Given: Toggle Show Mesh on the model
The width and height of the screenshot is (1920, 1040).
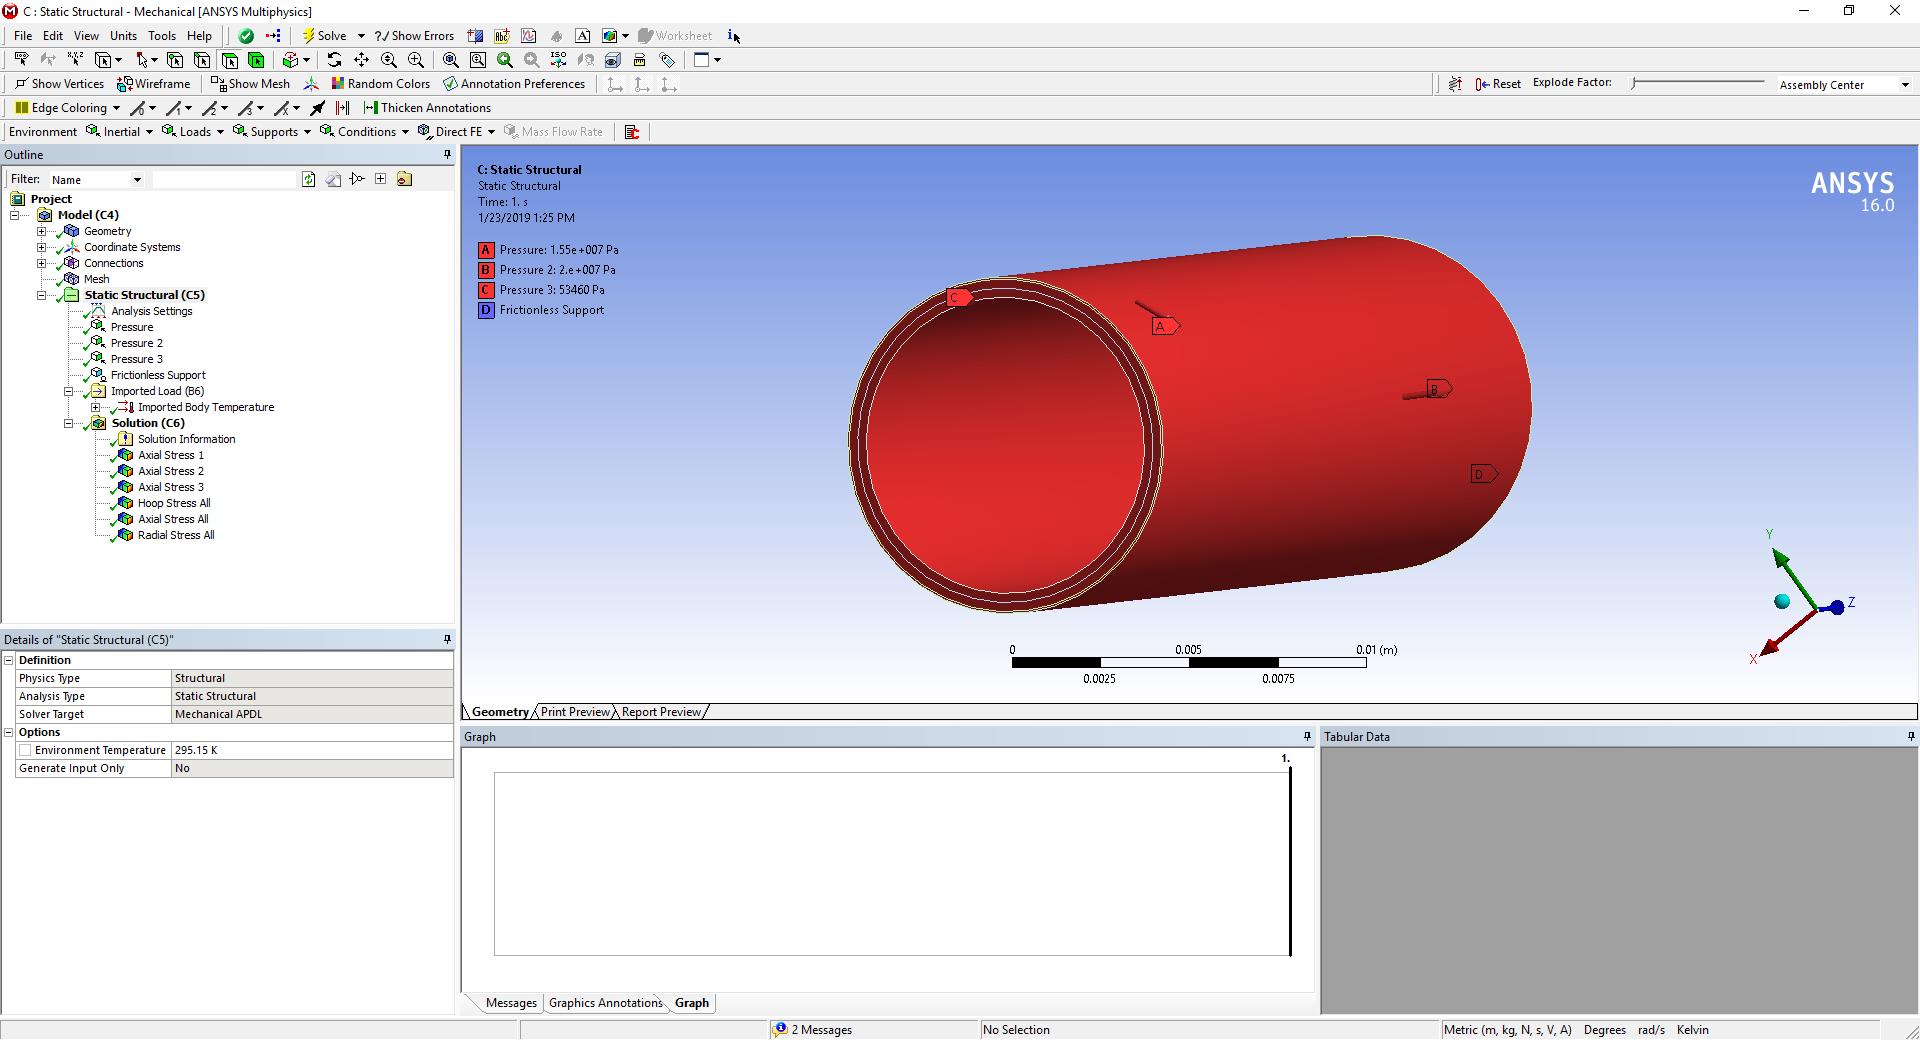Looking at the screenshot, I should (x=250, y=84).
